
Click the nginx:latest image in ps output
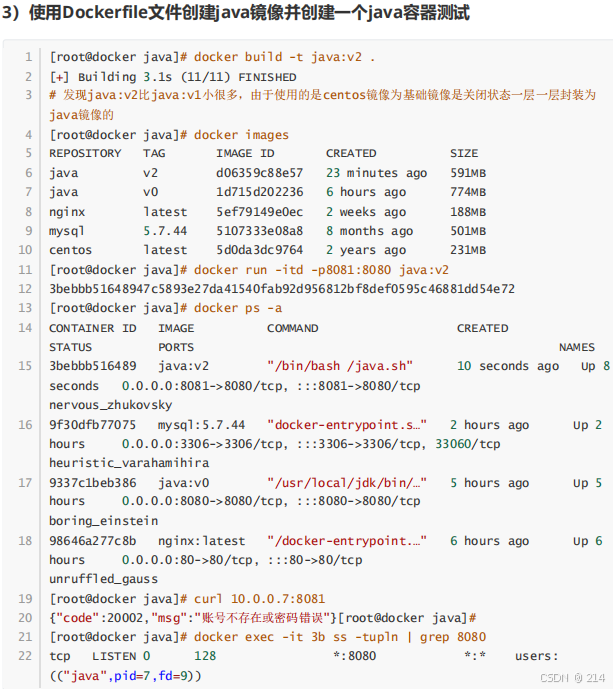[202, 541]
